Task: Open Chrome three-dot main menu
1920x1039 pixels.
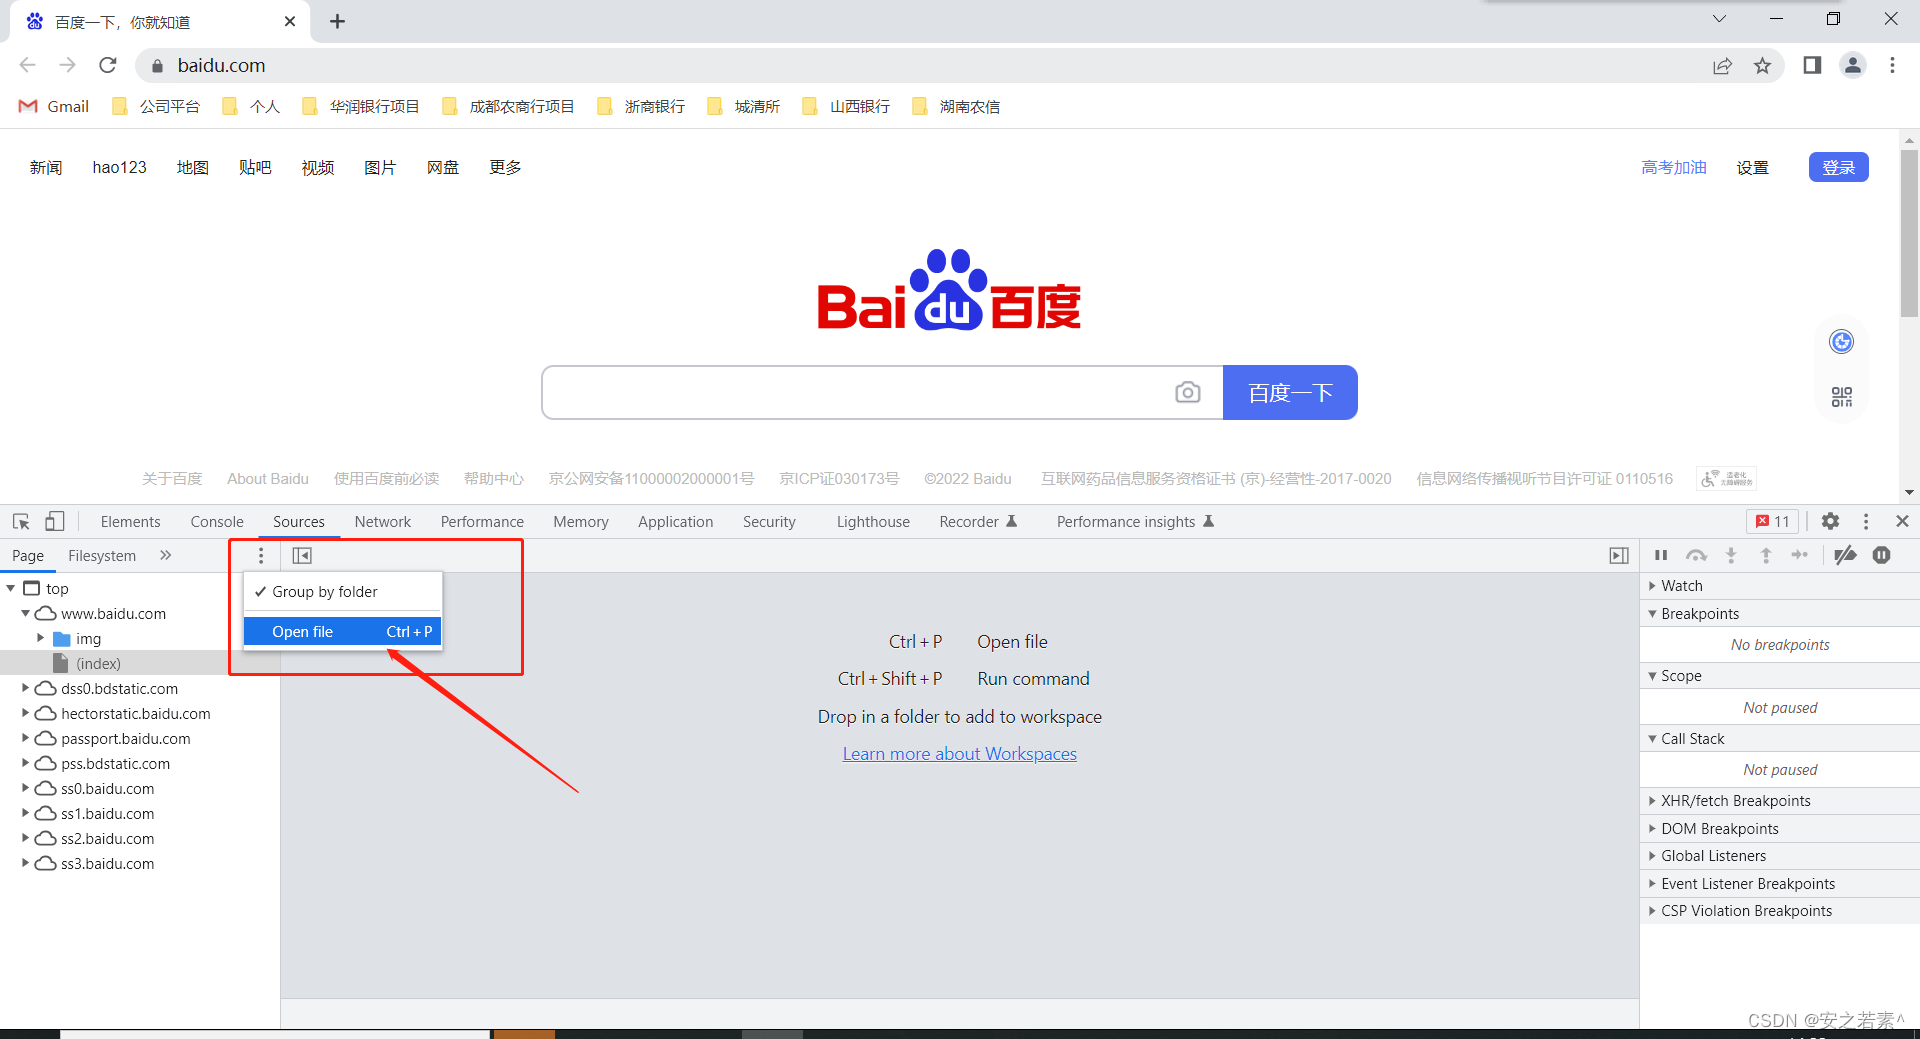Action: [x=1892, y=65]
